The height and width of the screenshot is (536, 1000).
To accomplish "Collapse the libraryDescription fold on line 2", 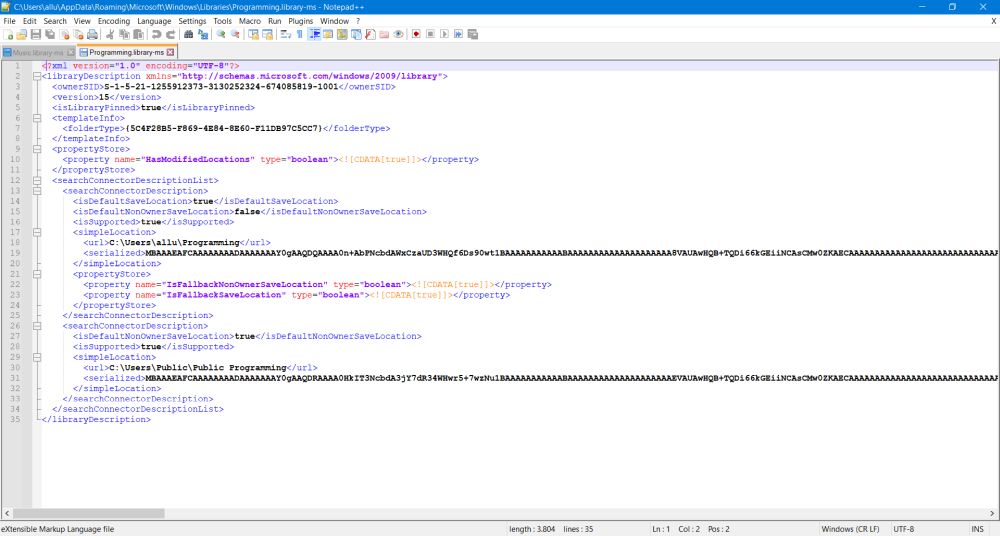I will coord(37,76).
